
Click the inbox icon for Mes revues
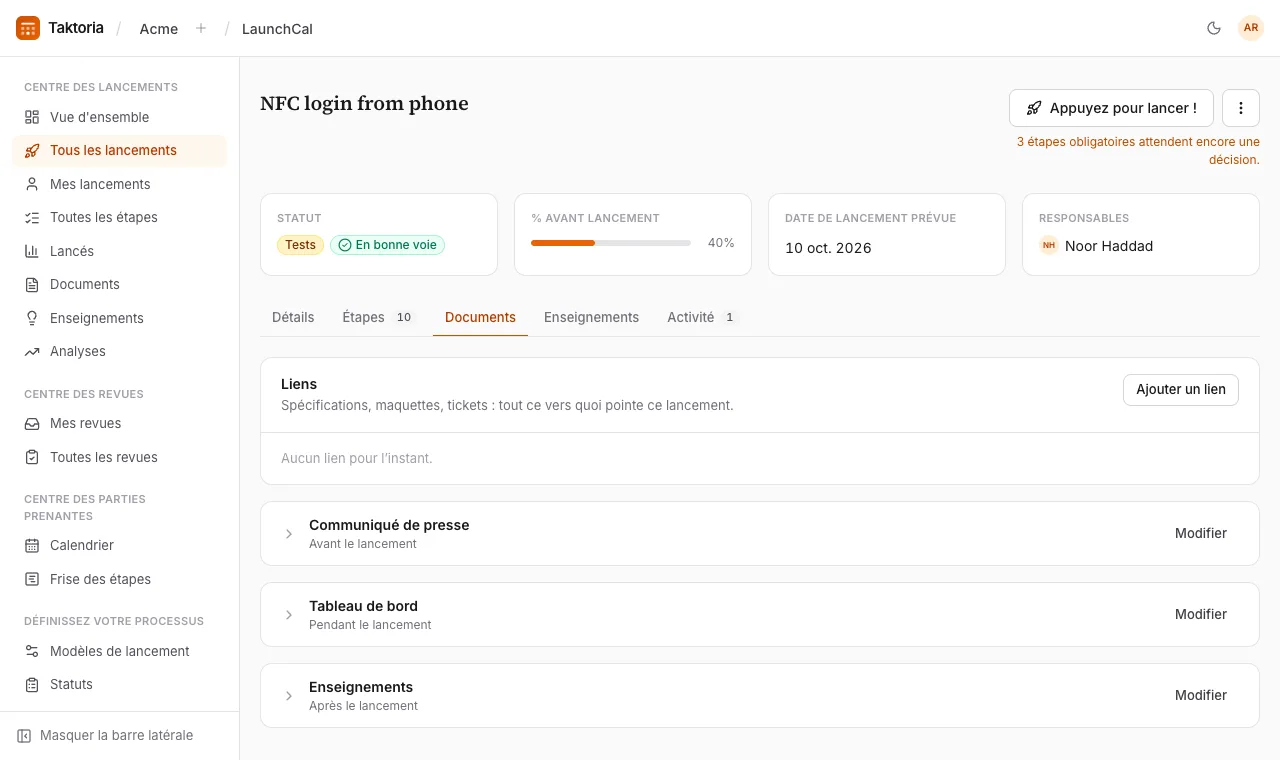[x=32, y=424]
